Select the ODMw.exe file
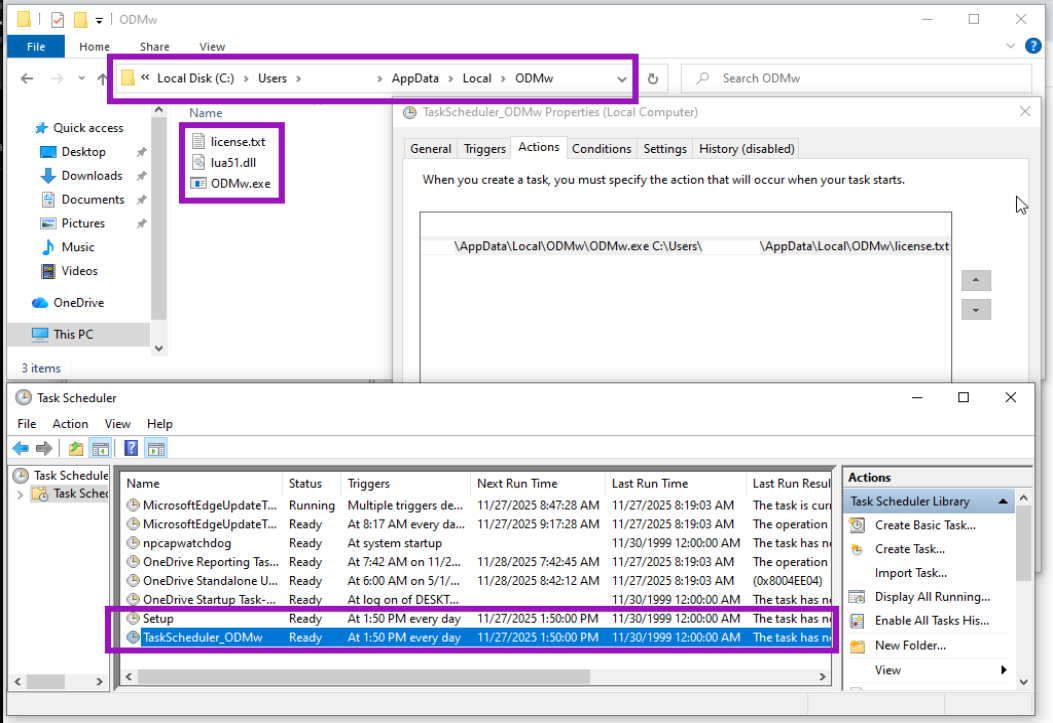Screen dimensions: 1053x723 point(240,183)
